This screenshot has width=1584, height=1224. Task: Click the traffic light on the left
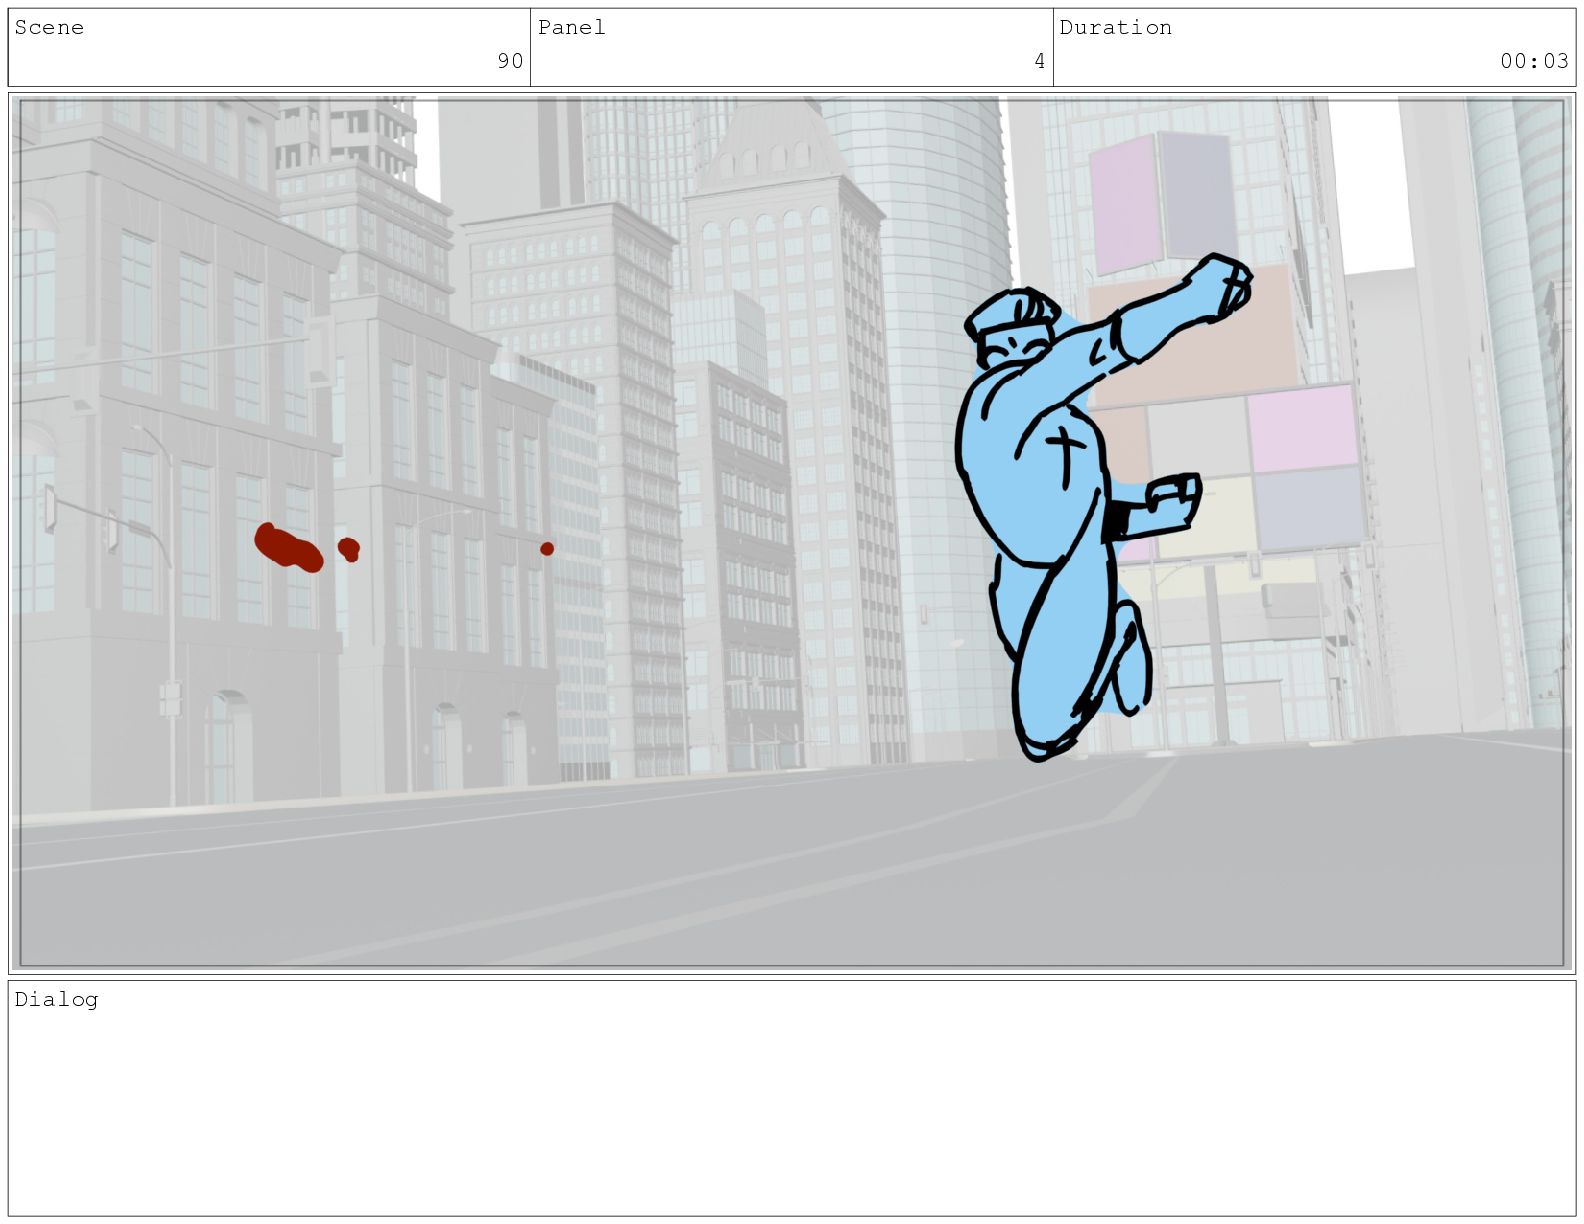click(49, 508)
